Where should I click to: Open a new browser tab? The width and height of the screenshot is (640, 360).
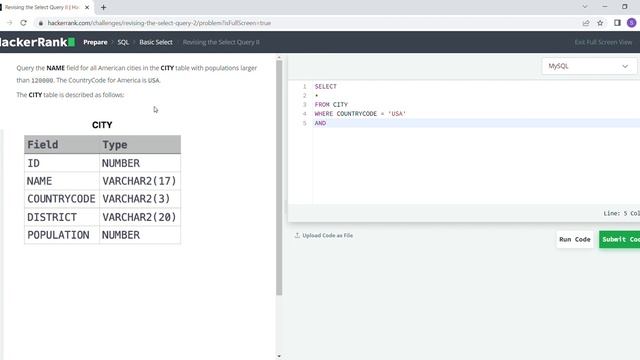click(103, 7)
